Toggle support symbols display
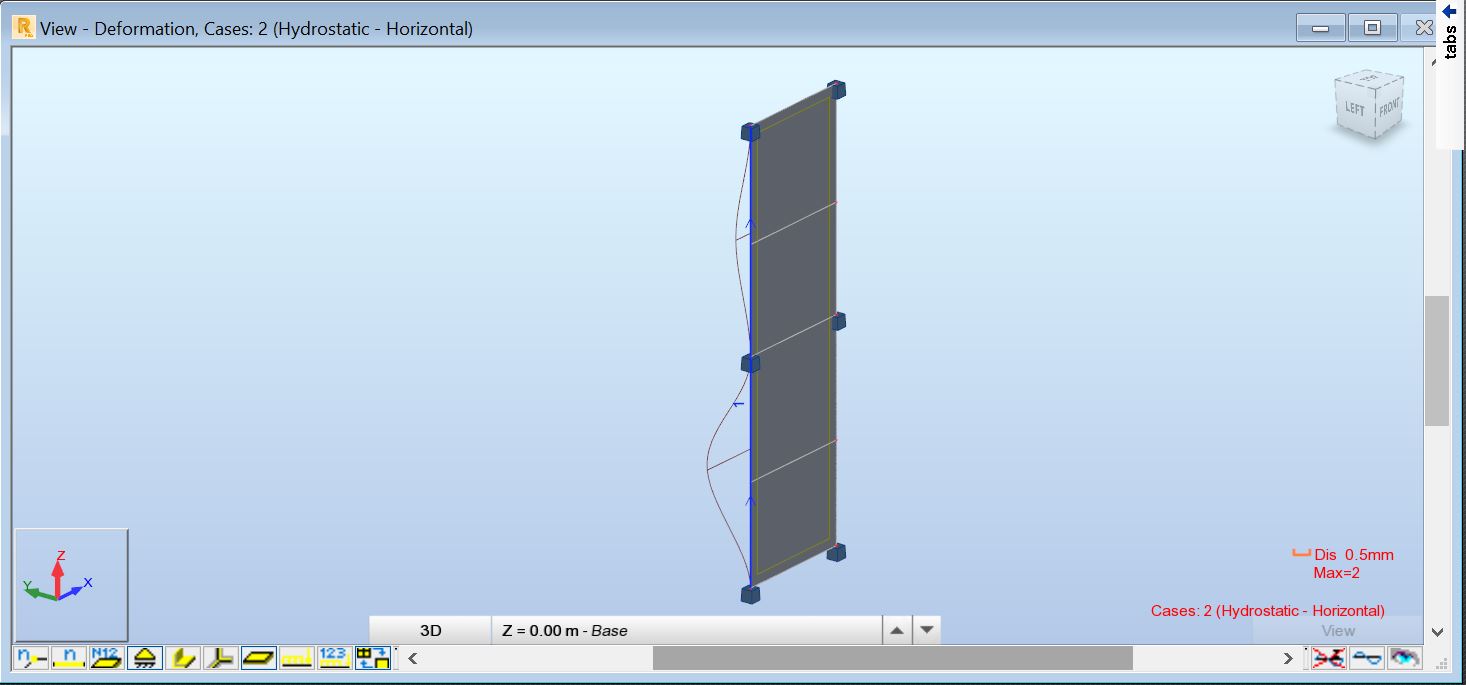 pyautogui.click(x=145, y=658)
